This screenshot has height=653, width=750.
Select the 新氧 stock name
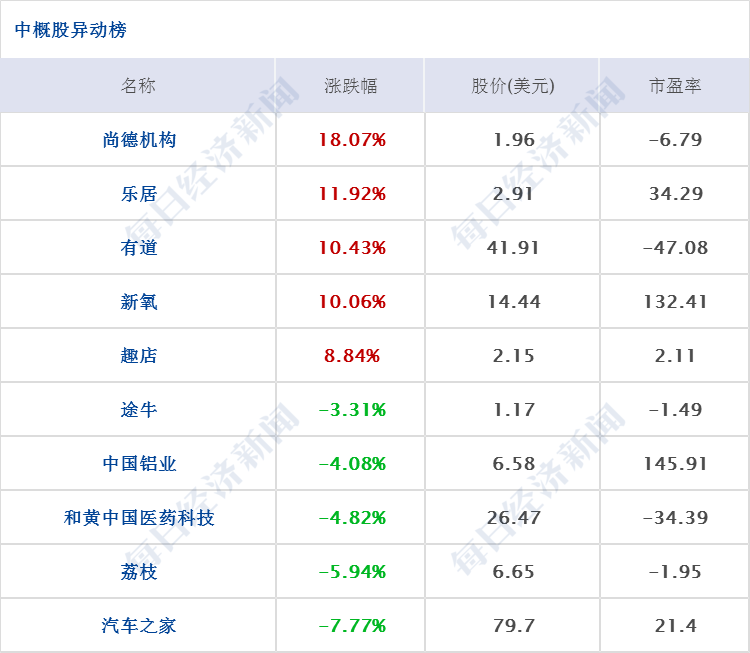139,302
